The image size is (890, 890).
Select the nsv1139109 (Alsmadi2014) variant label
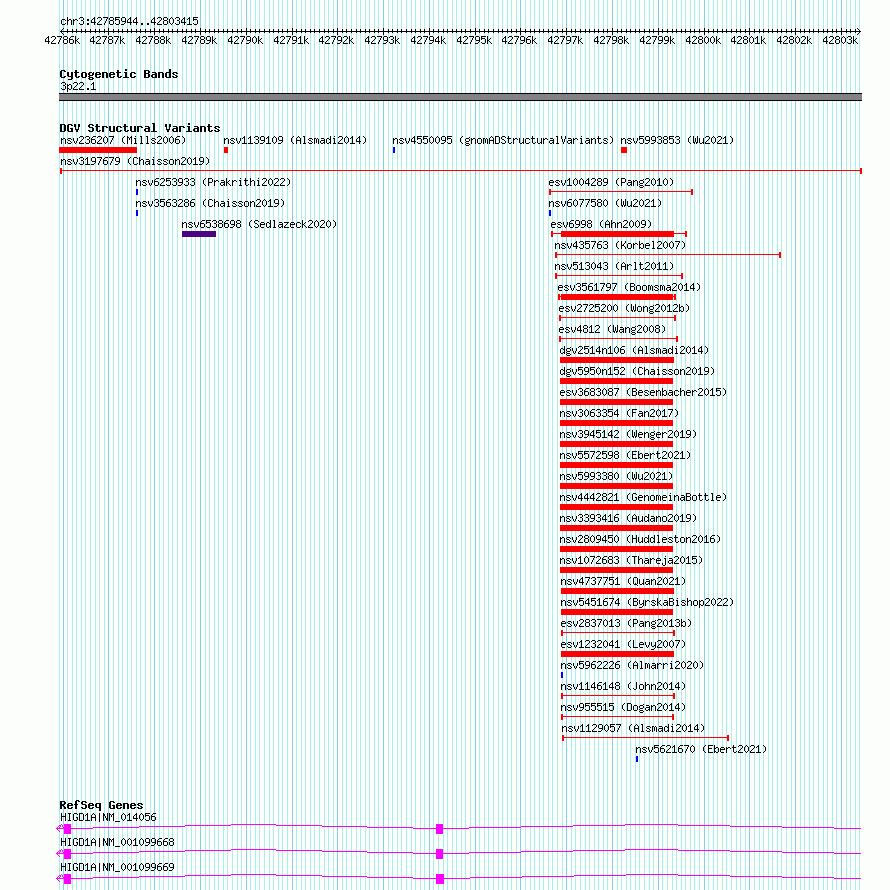click(x=295, y=140)
